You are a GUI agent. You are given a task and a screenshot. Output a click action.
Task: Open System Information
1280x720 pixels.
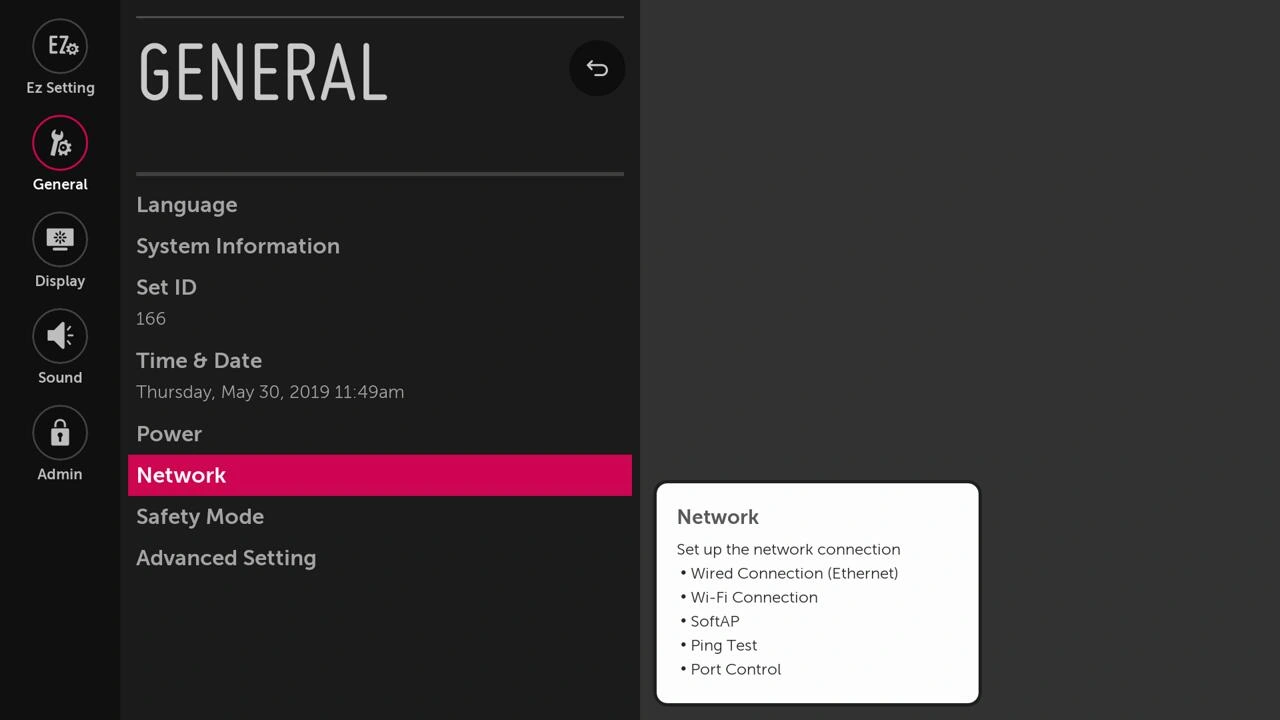(380, 246)
